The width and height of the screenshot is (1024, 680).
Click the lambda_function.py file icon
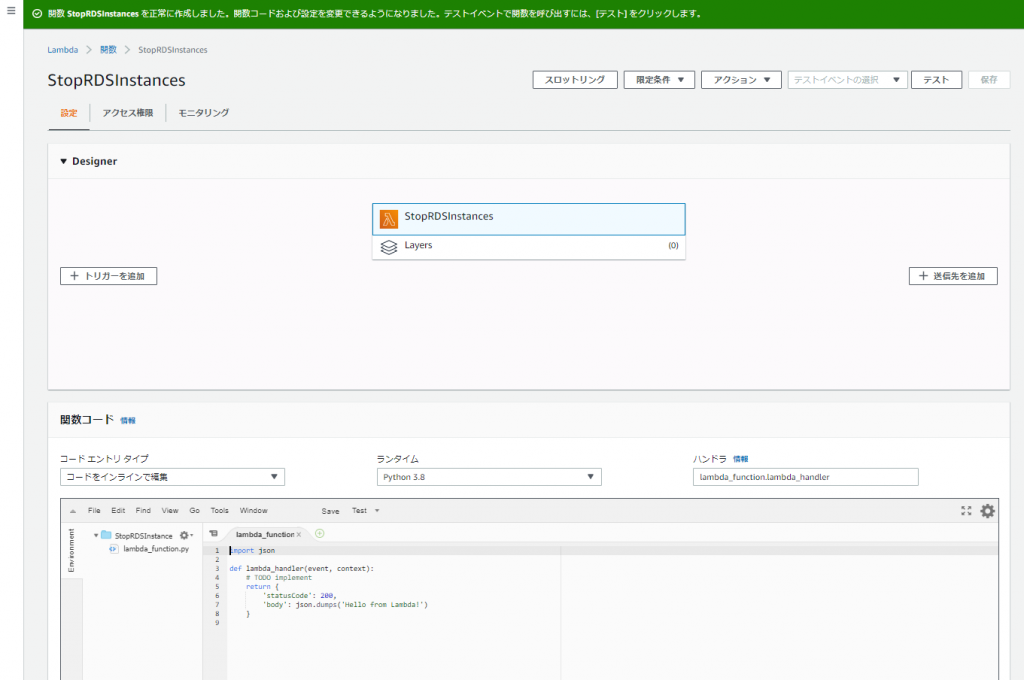[x=113, y=549]
